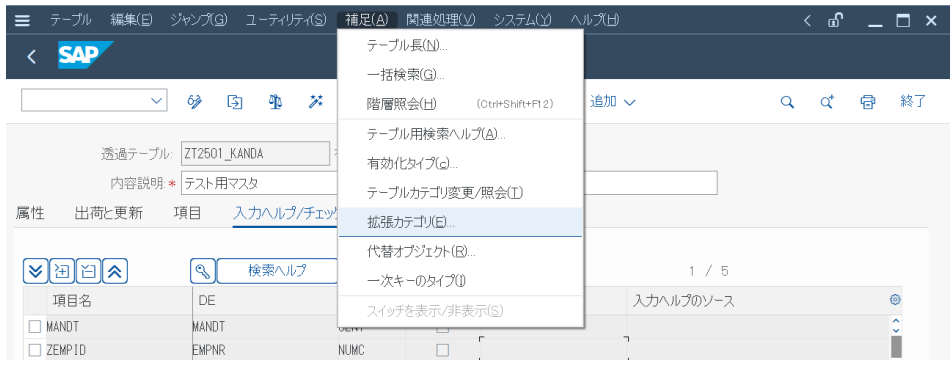Choose テーブル長(N)... menu entry
Image resolution: width=951 pixels, height=383 pixels.
point(460,45)
